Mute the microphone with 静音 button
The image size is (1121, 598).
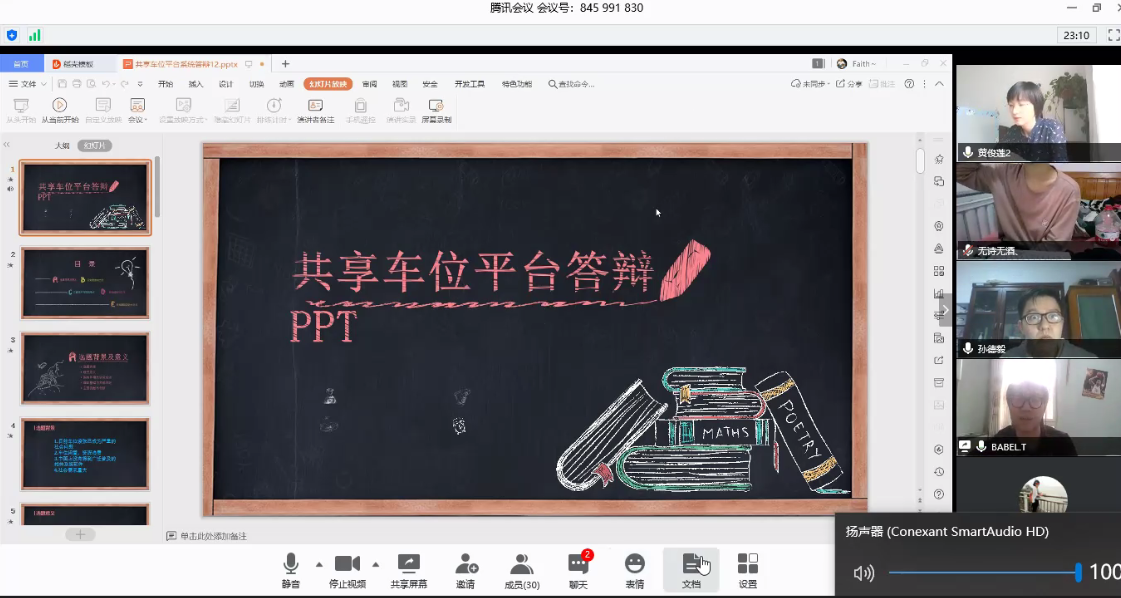click(x=290, y=569)
